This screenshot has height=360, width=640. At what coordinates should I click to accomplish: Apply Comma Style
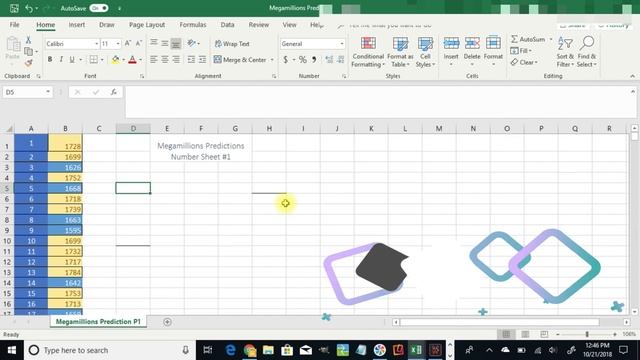[314, 60]
